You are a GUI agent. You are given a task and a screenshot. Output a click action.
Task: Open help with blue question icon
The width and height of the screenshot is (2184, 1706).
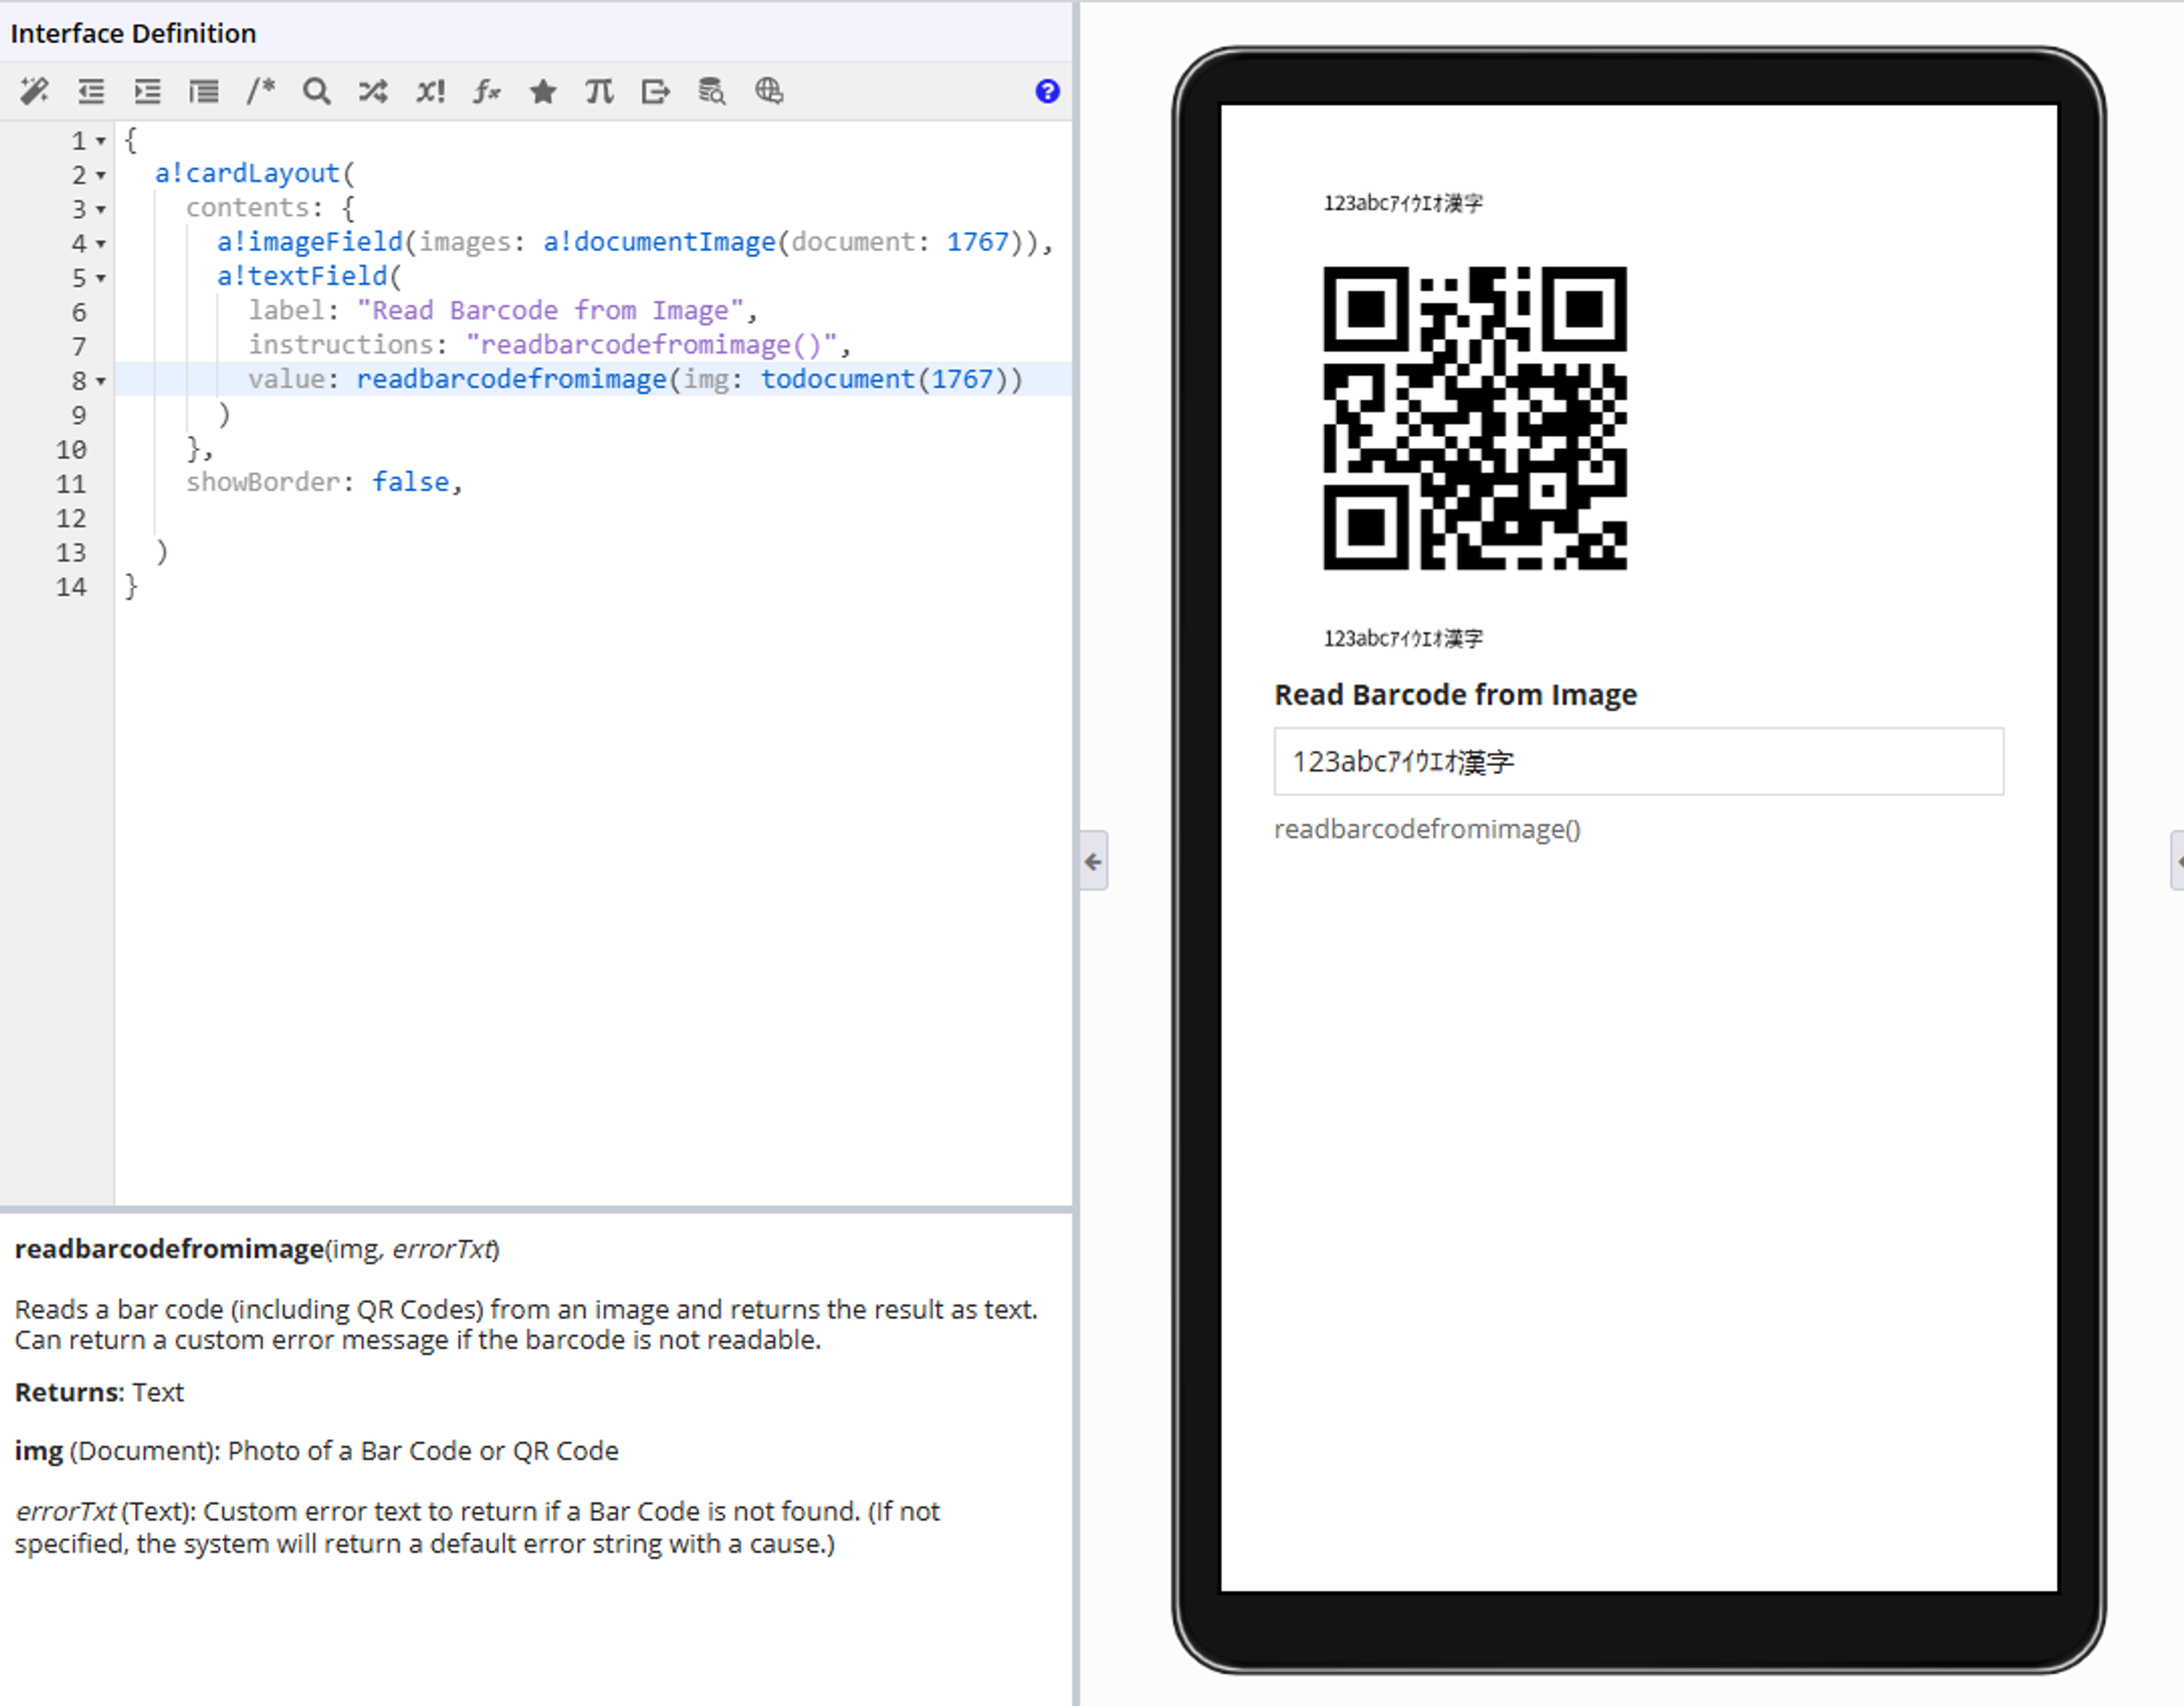coord(1047,91)
